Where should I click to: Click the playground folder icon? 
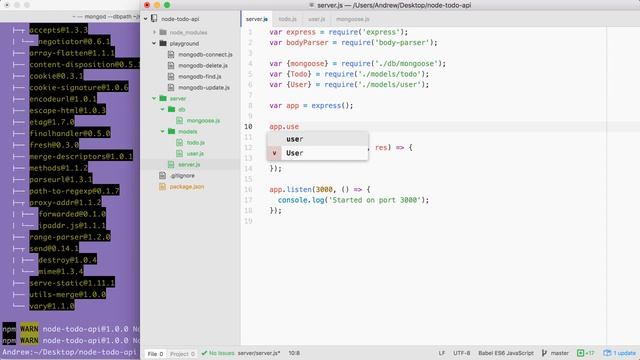pyautogui.click(x=163, y=43)
